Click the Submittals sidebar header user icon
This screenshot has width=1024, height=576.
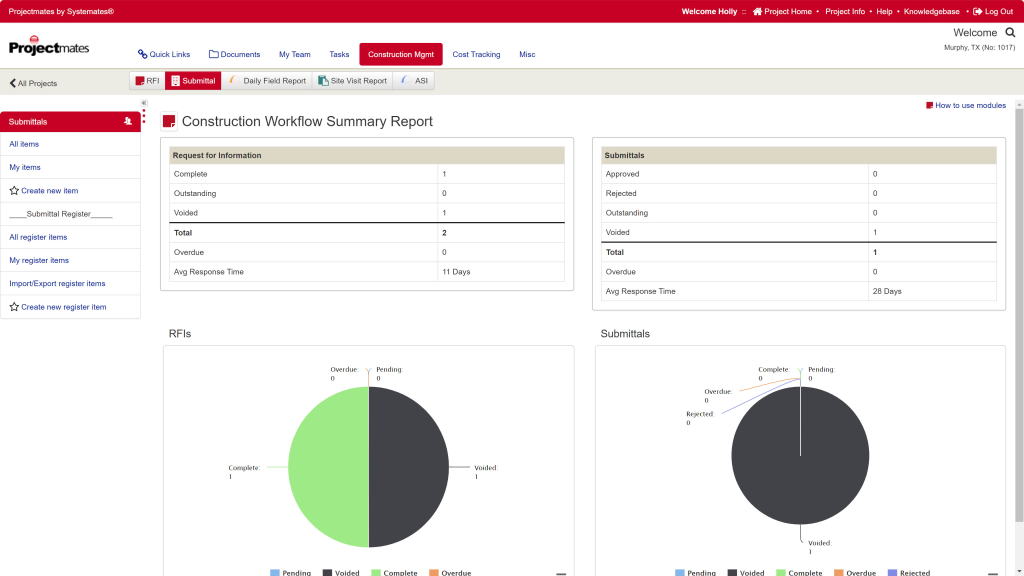pyautogui.click(x=128, y=121)
